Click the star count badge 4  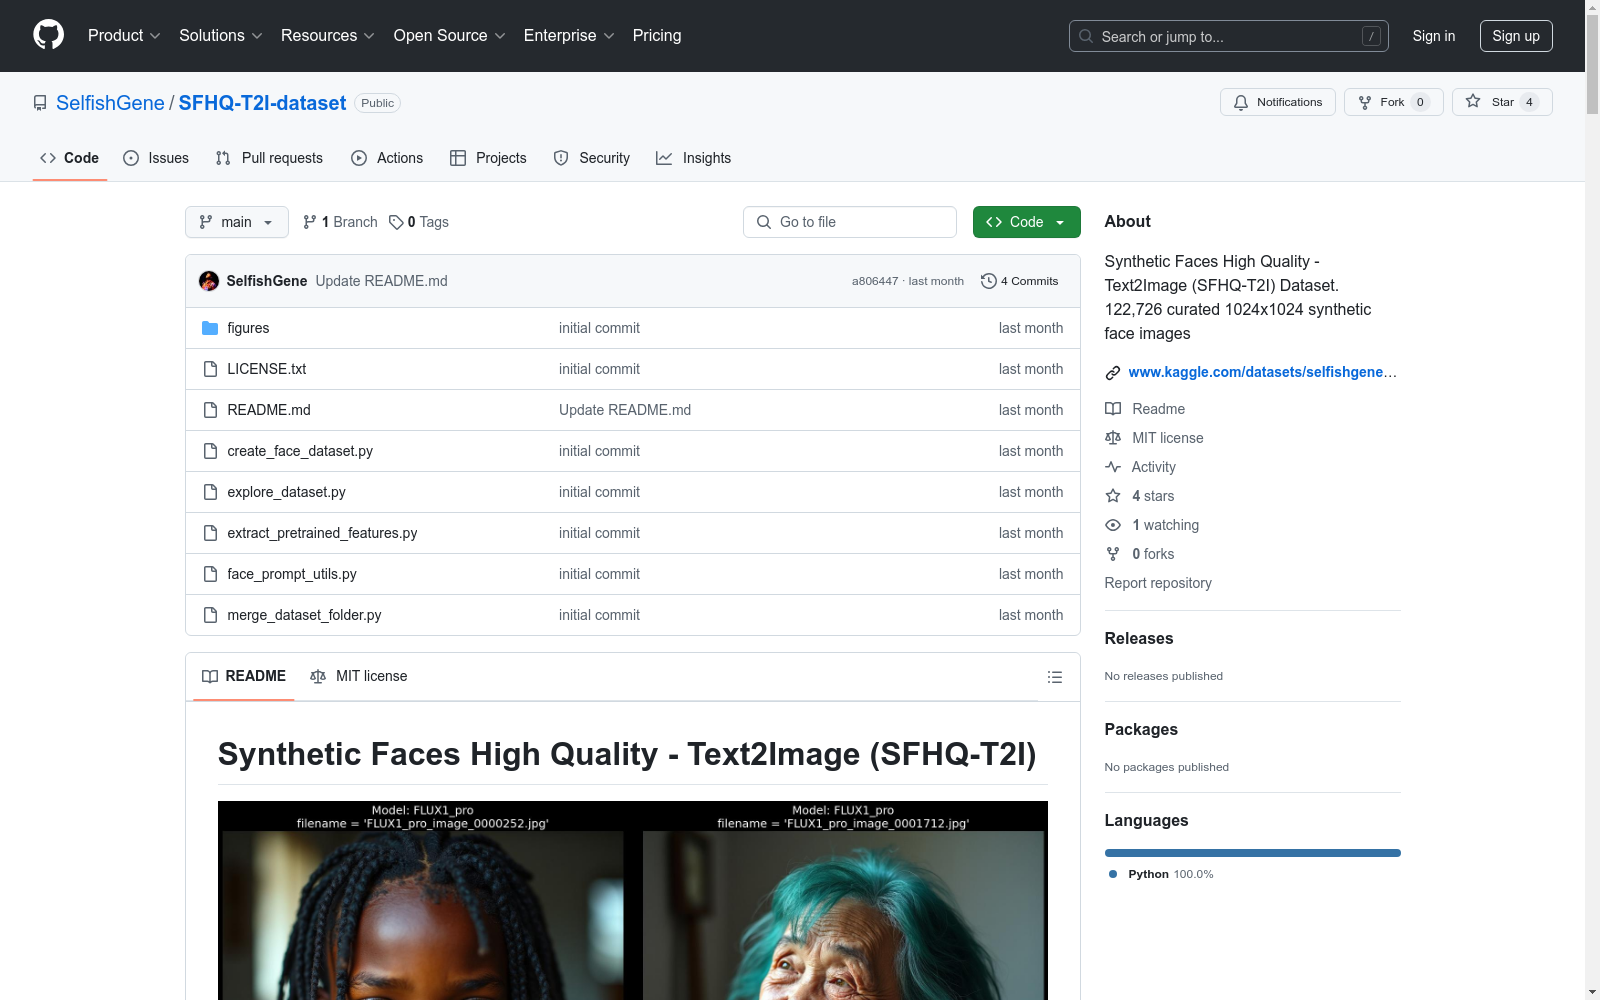[1529, 102]
